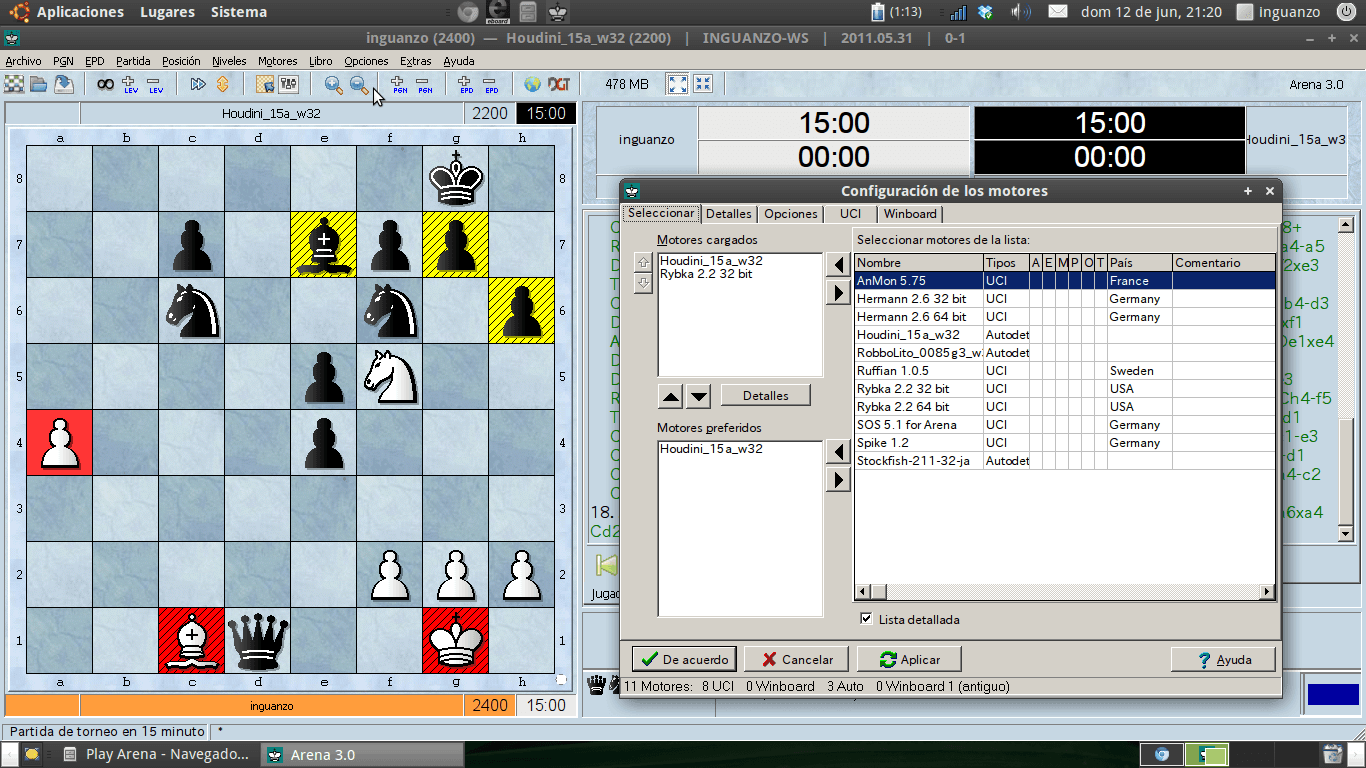Screen dimensions: 1366x768
Task: Click the right arrow beside Motores preferidos
Action: [x=838, y=479]
